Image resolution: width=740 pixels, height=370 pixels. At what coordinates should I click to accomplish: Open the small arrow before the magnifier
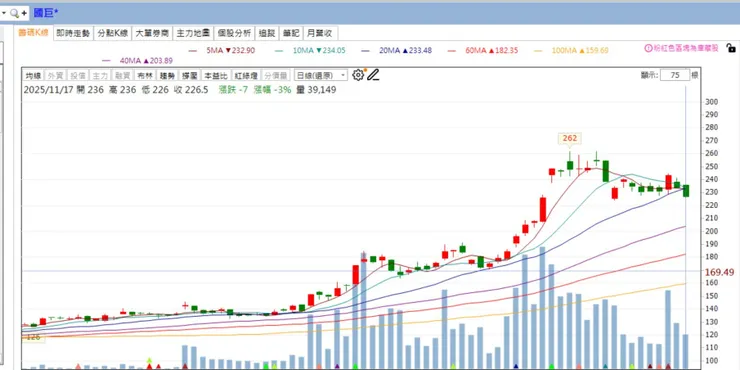tap(4, 13)
